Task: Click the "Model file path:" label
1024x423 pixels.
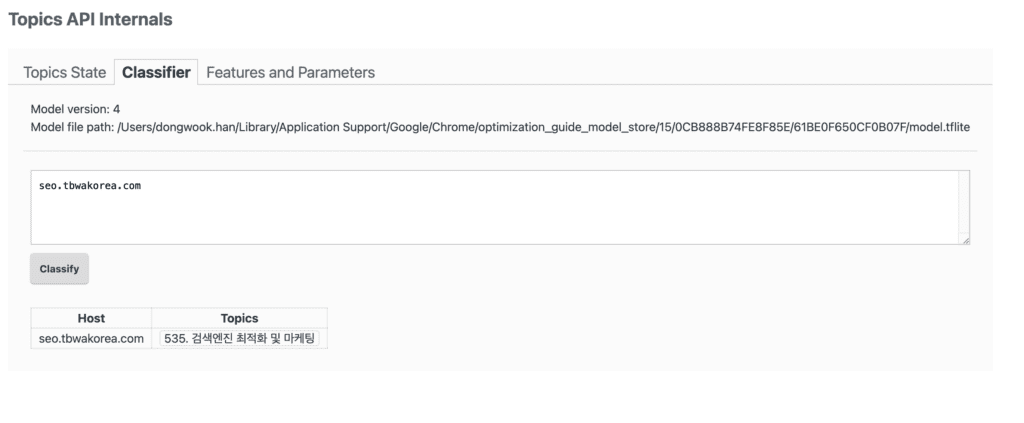Action: 72,127
